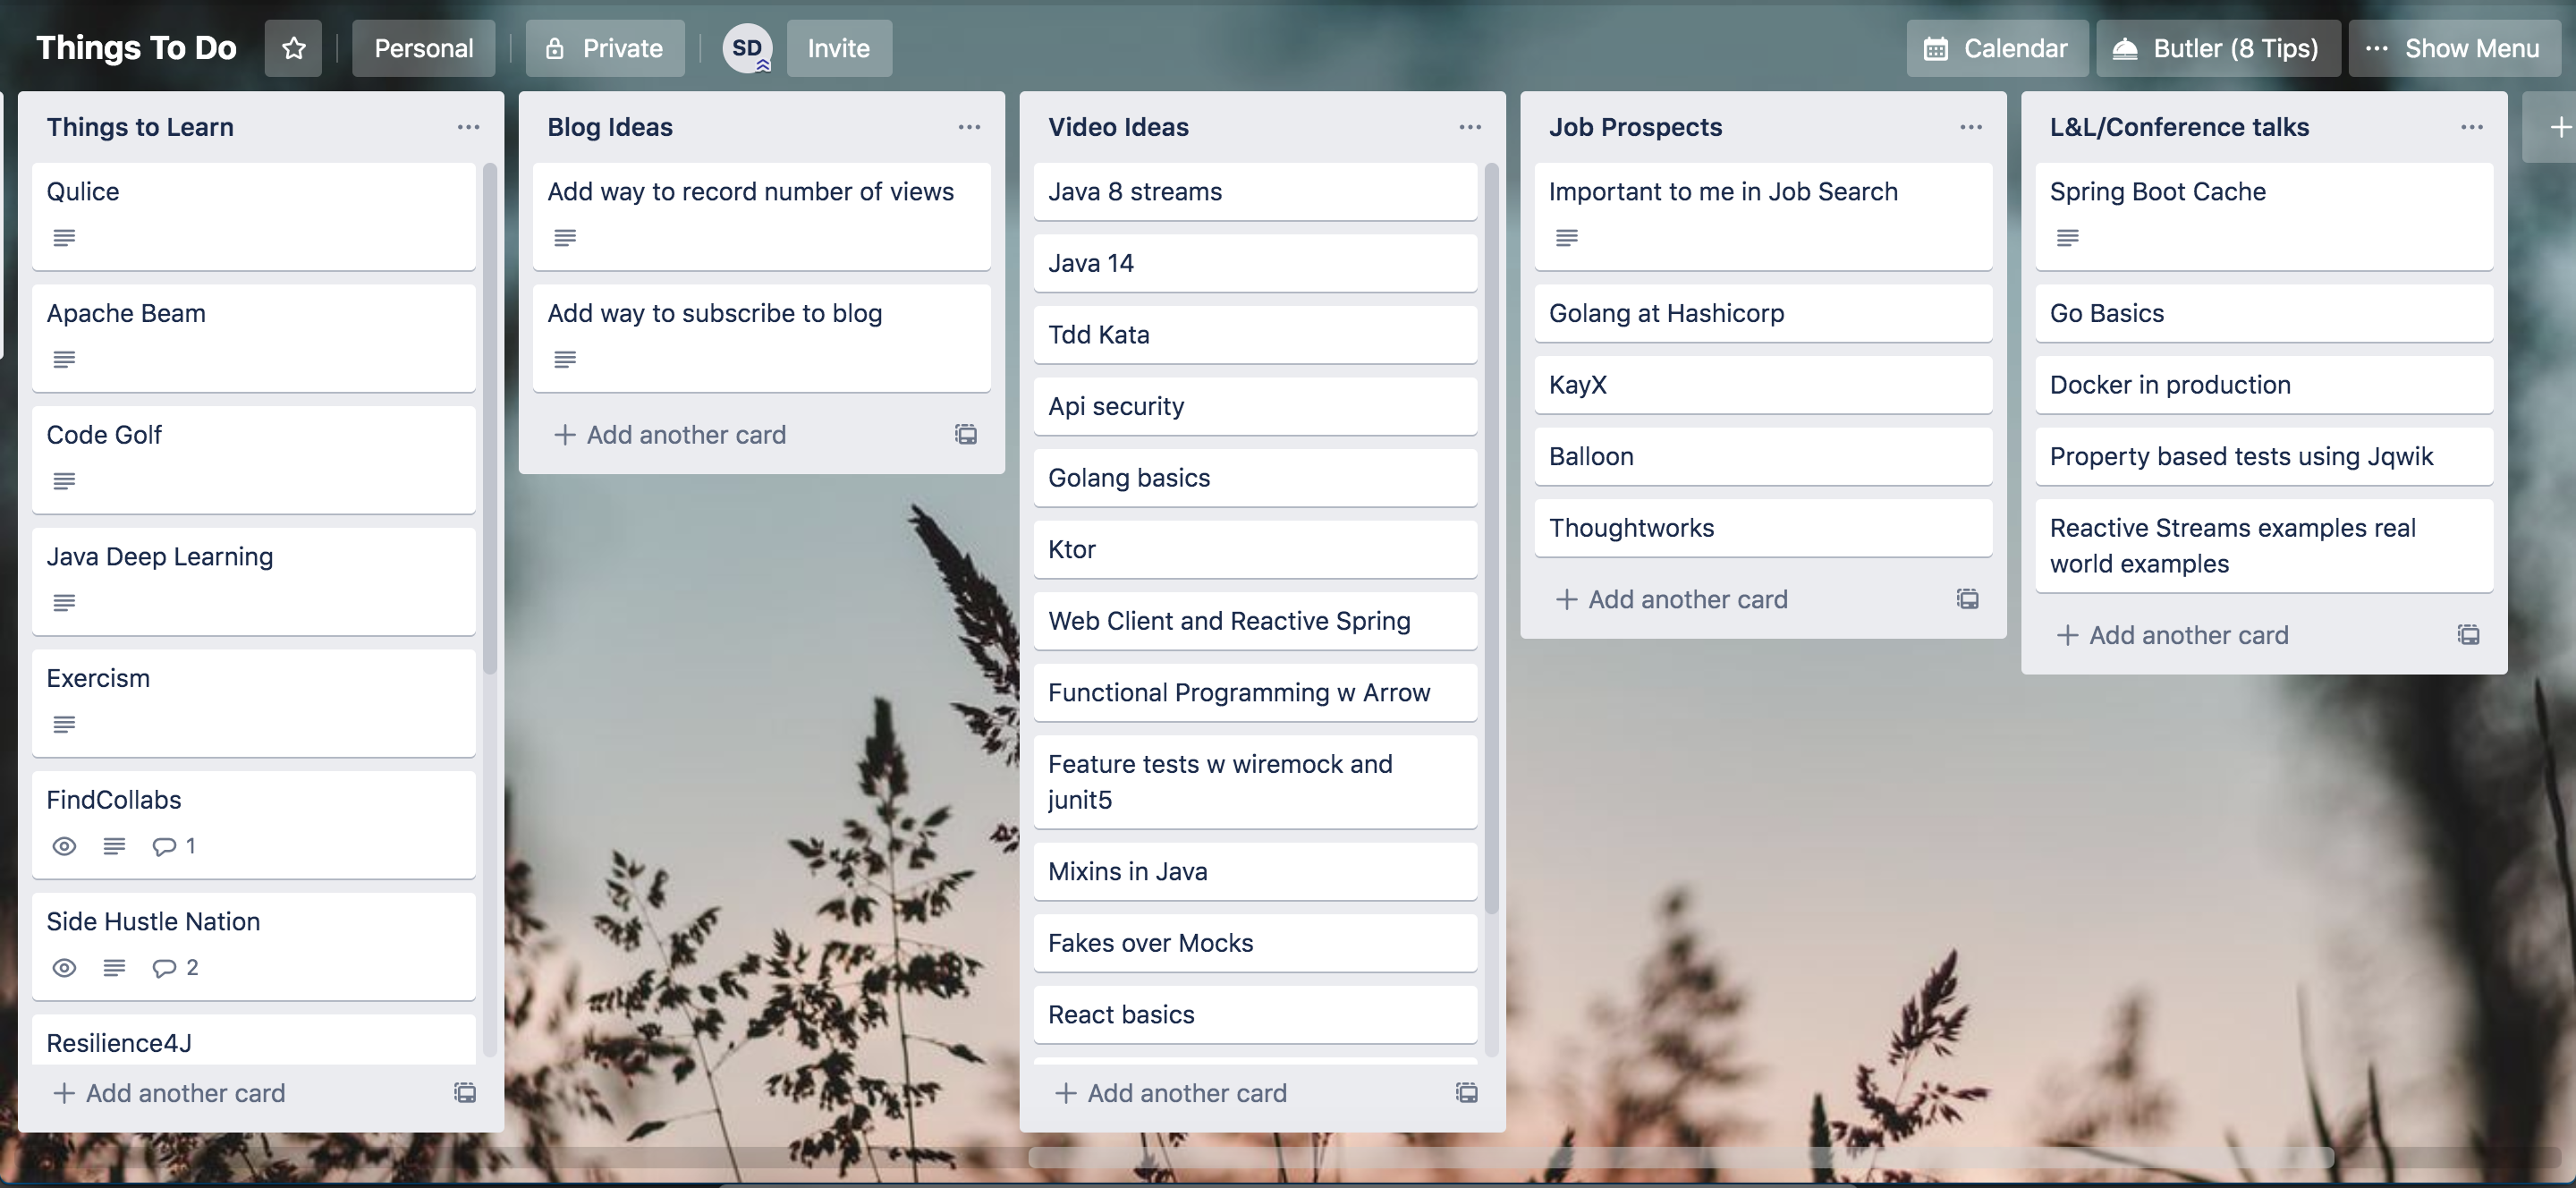Click description icon on Side Hustle Nation card
The height and width of the screenshot is (1188, 2576).
coord(114,968)
